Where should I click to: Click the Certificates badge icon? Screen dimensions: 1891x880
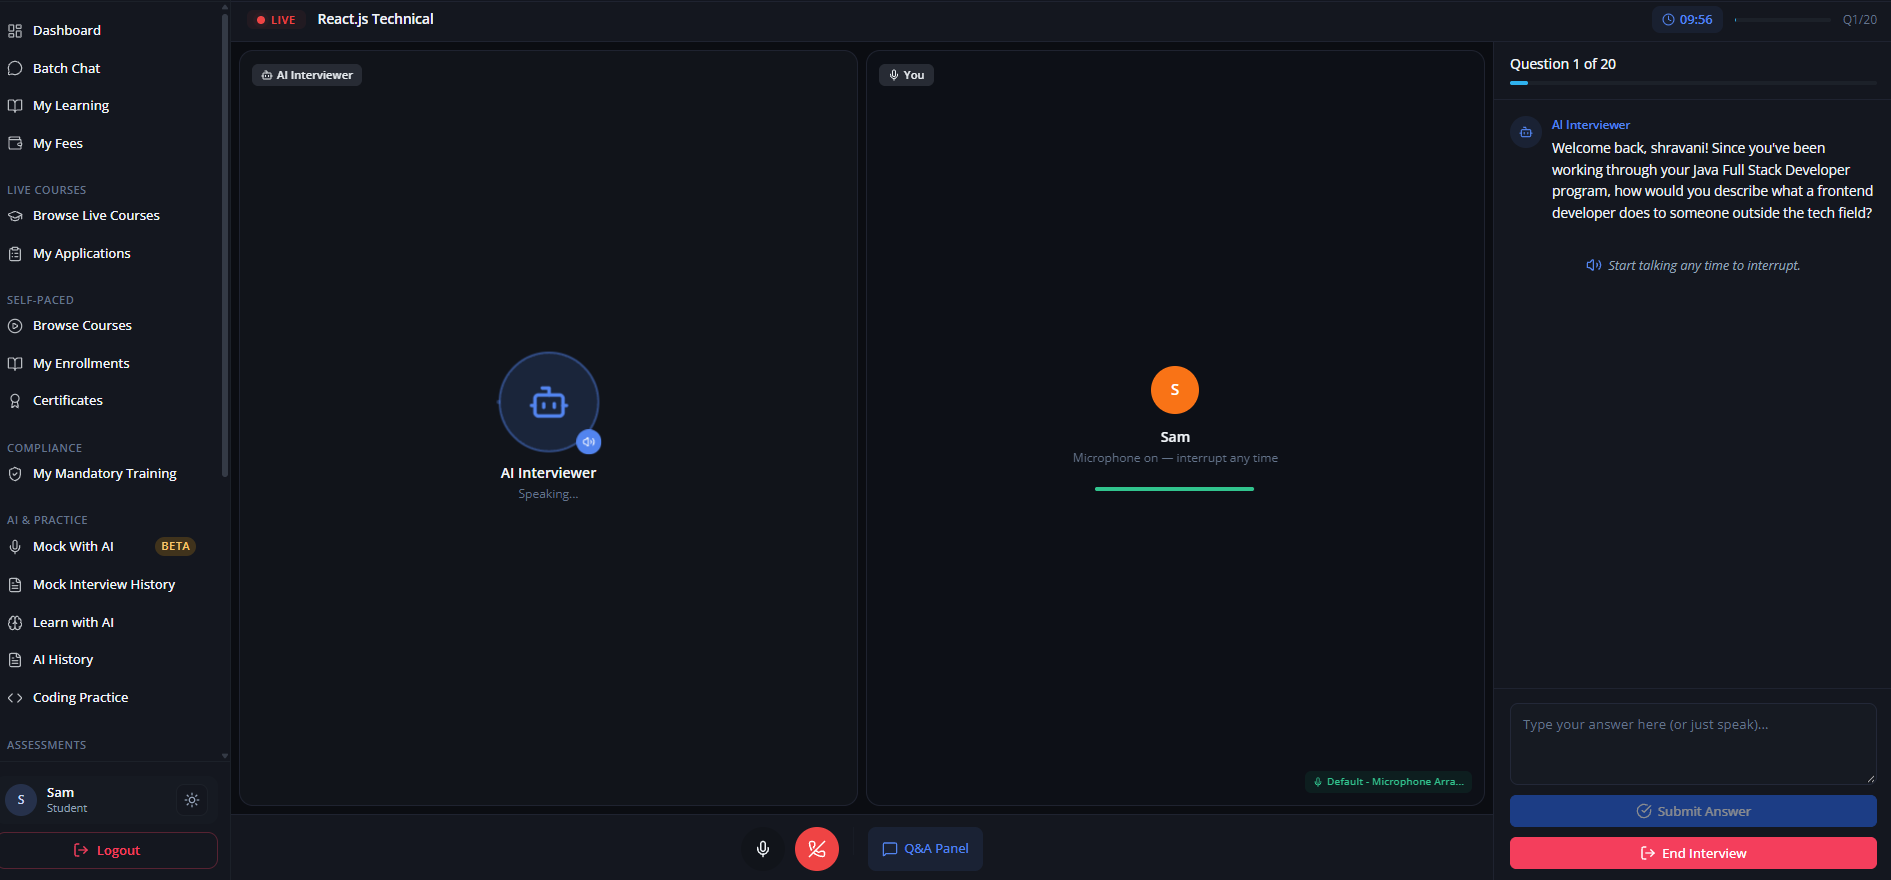[15, 401]
